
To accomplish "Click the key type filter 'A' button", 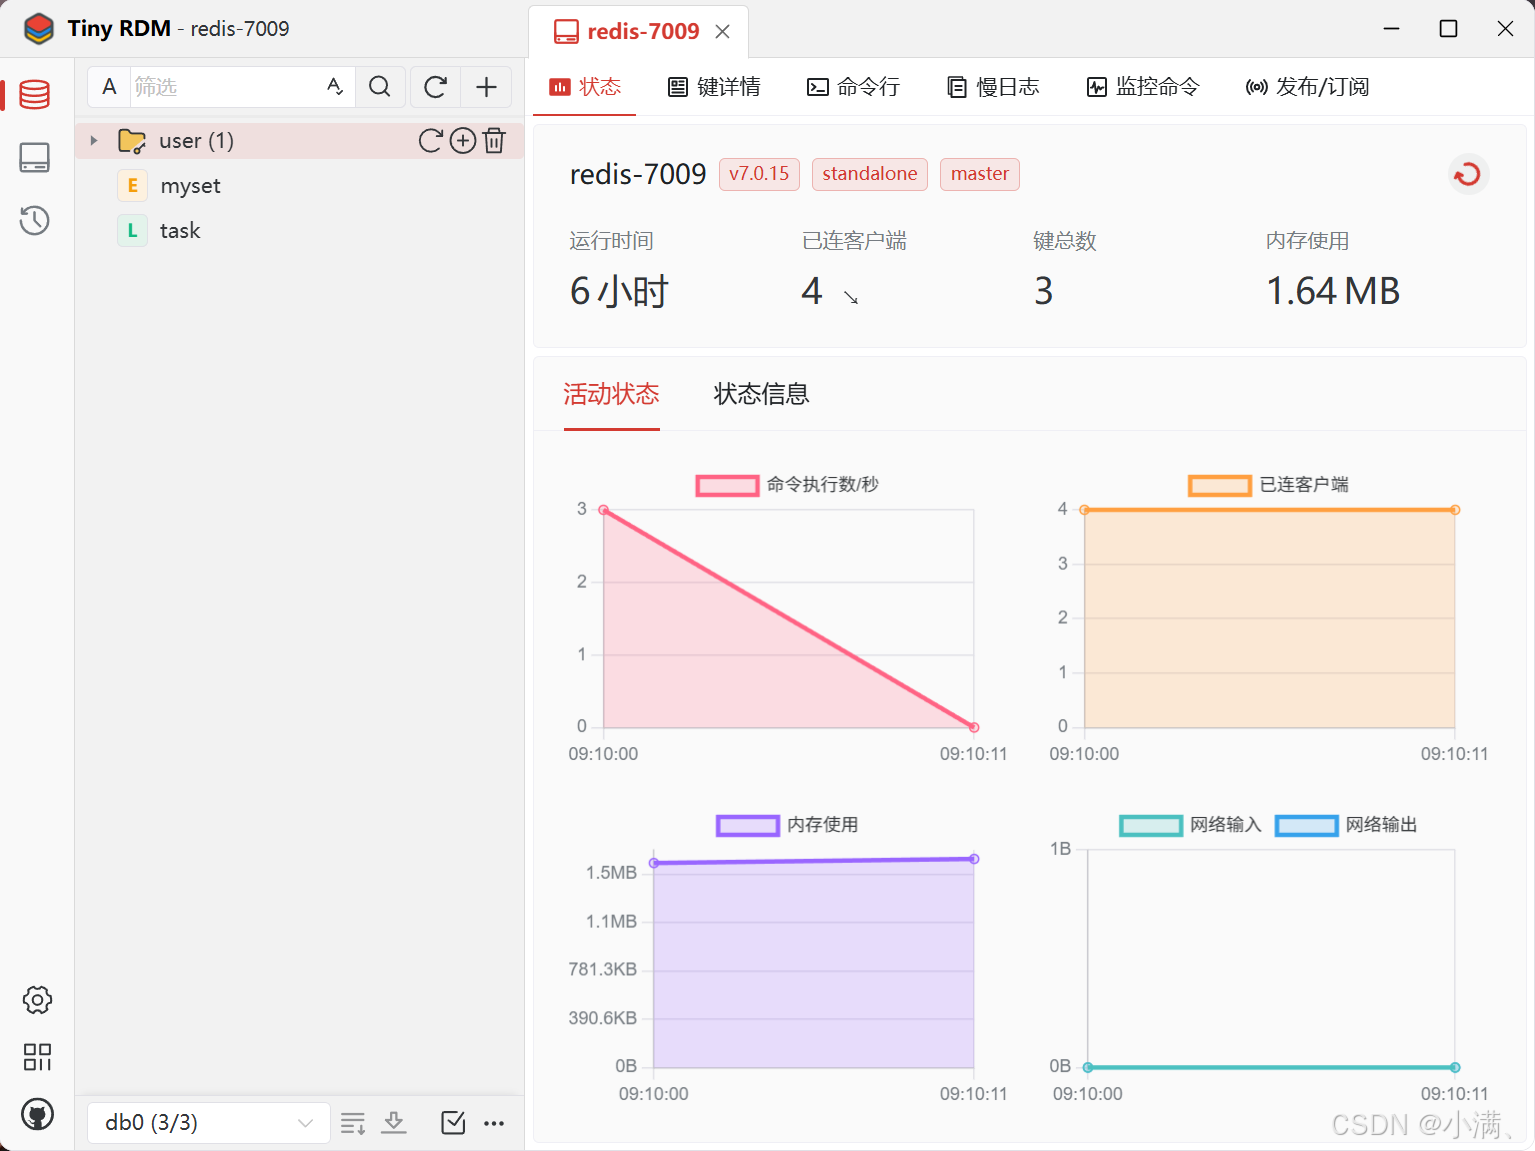I will 109,87.
